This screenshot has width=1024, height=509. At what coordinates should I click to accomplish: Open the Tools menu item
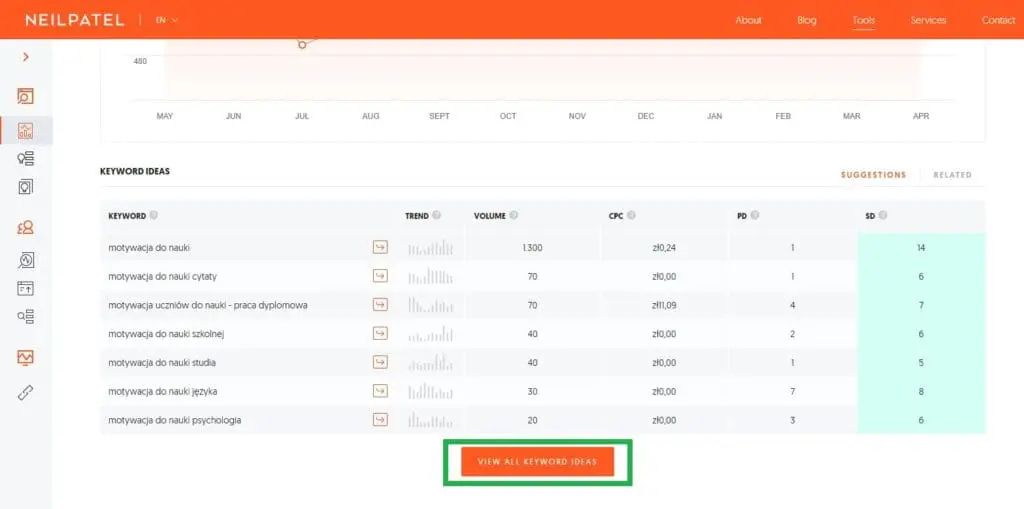tap(863, 20)
